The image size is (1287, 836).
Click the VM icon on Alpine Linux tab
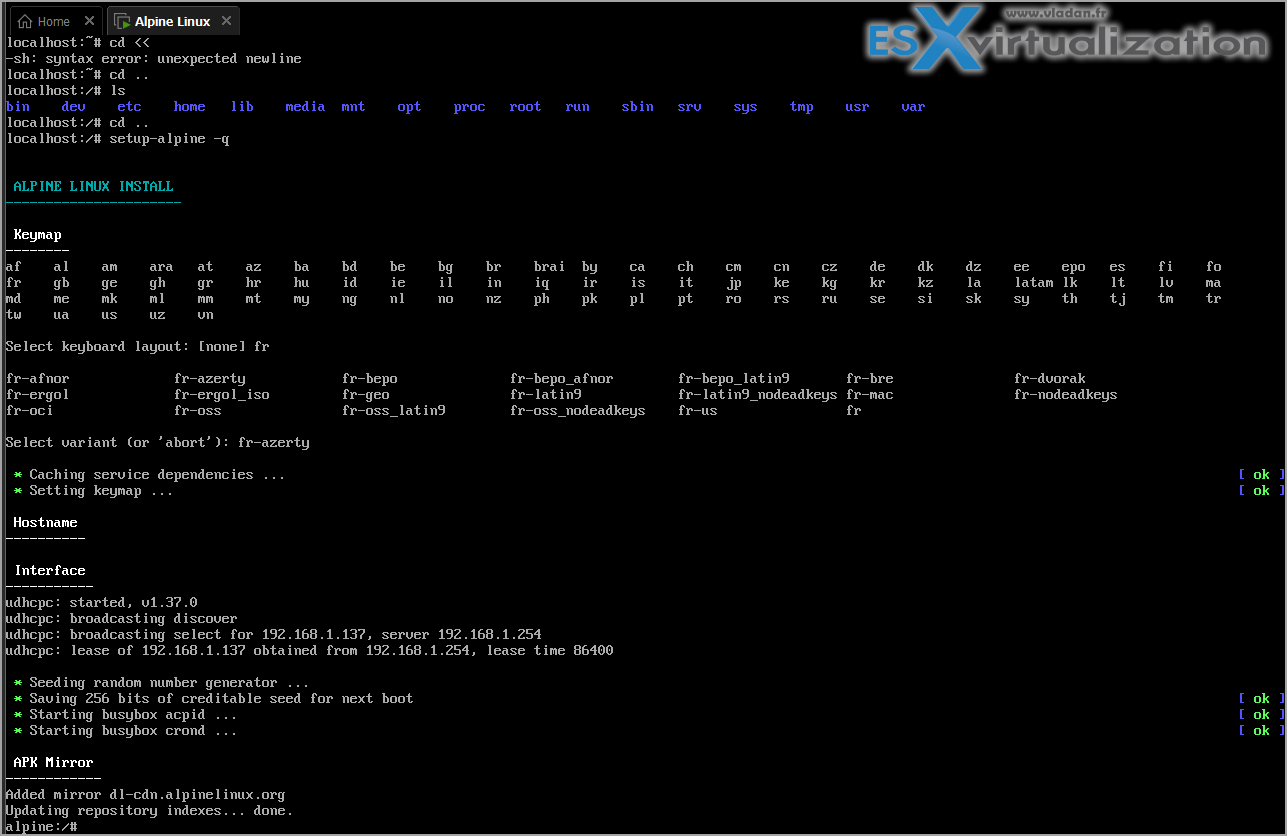[121, 21]
